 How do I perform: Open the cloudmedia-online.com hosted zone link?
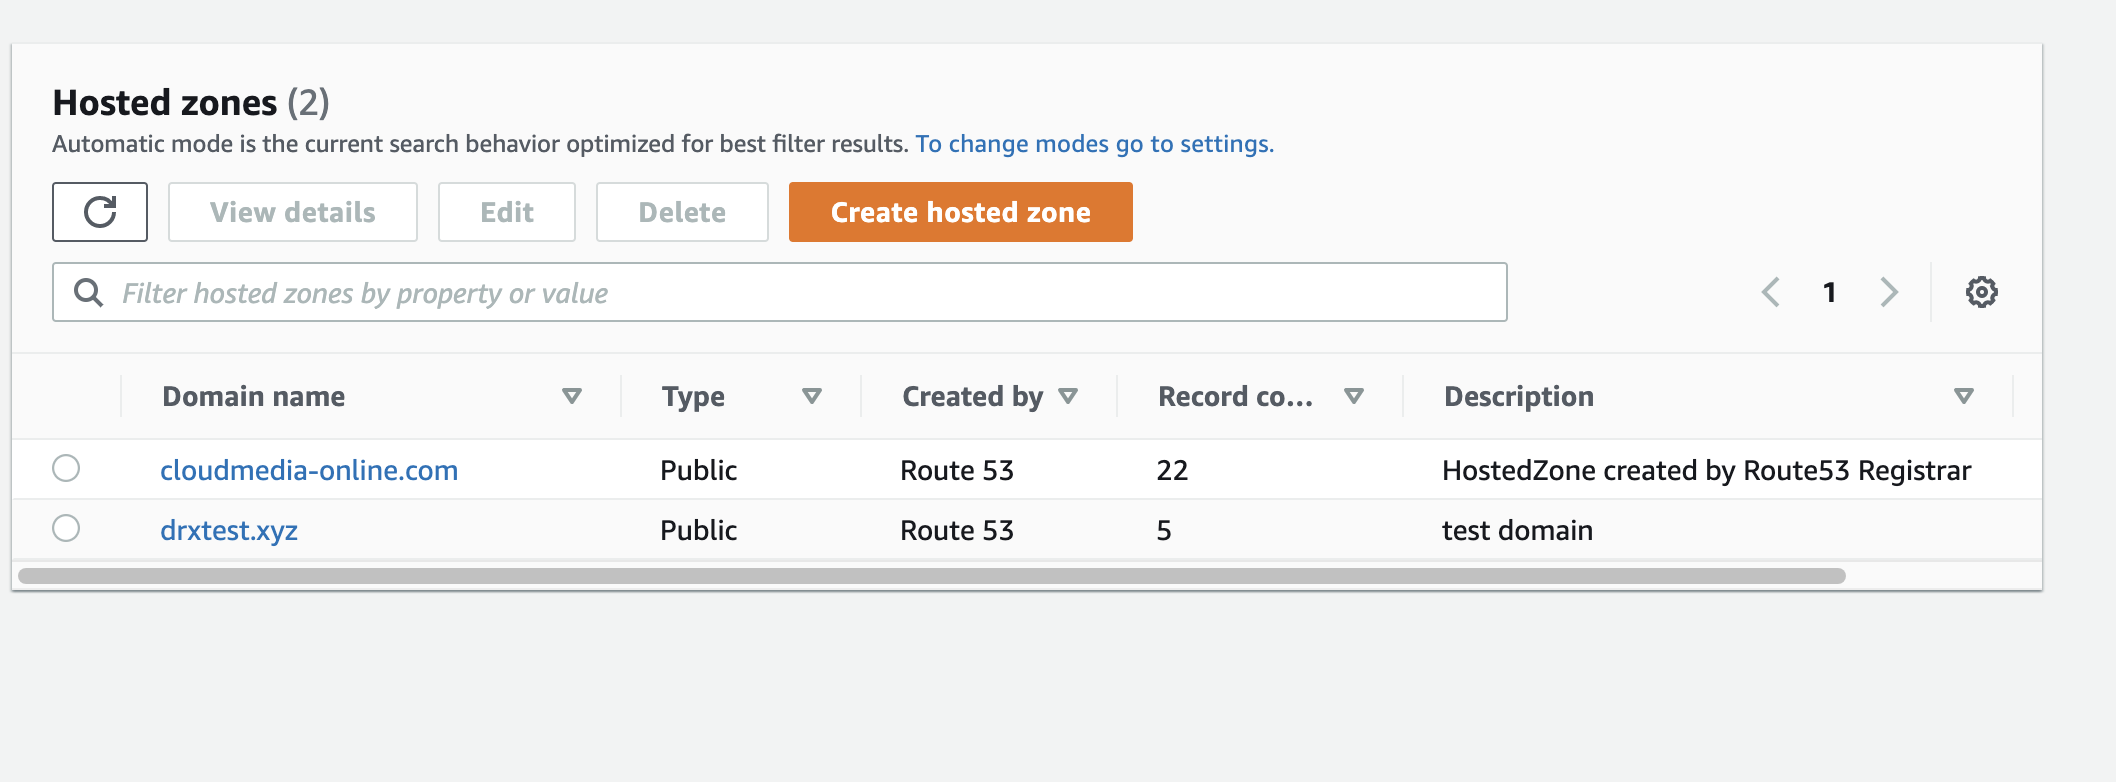(309, 470)
